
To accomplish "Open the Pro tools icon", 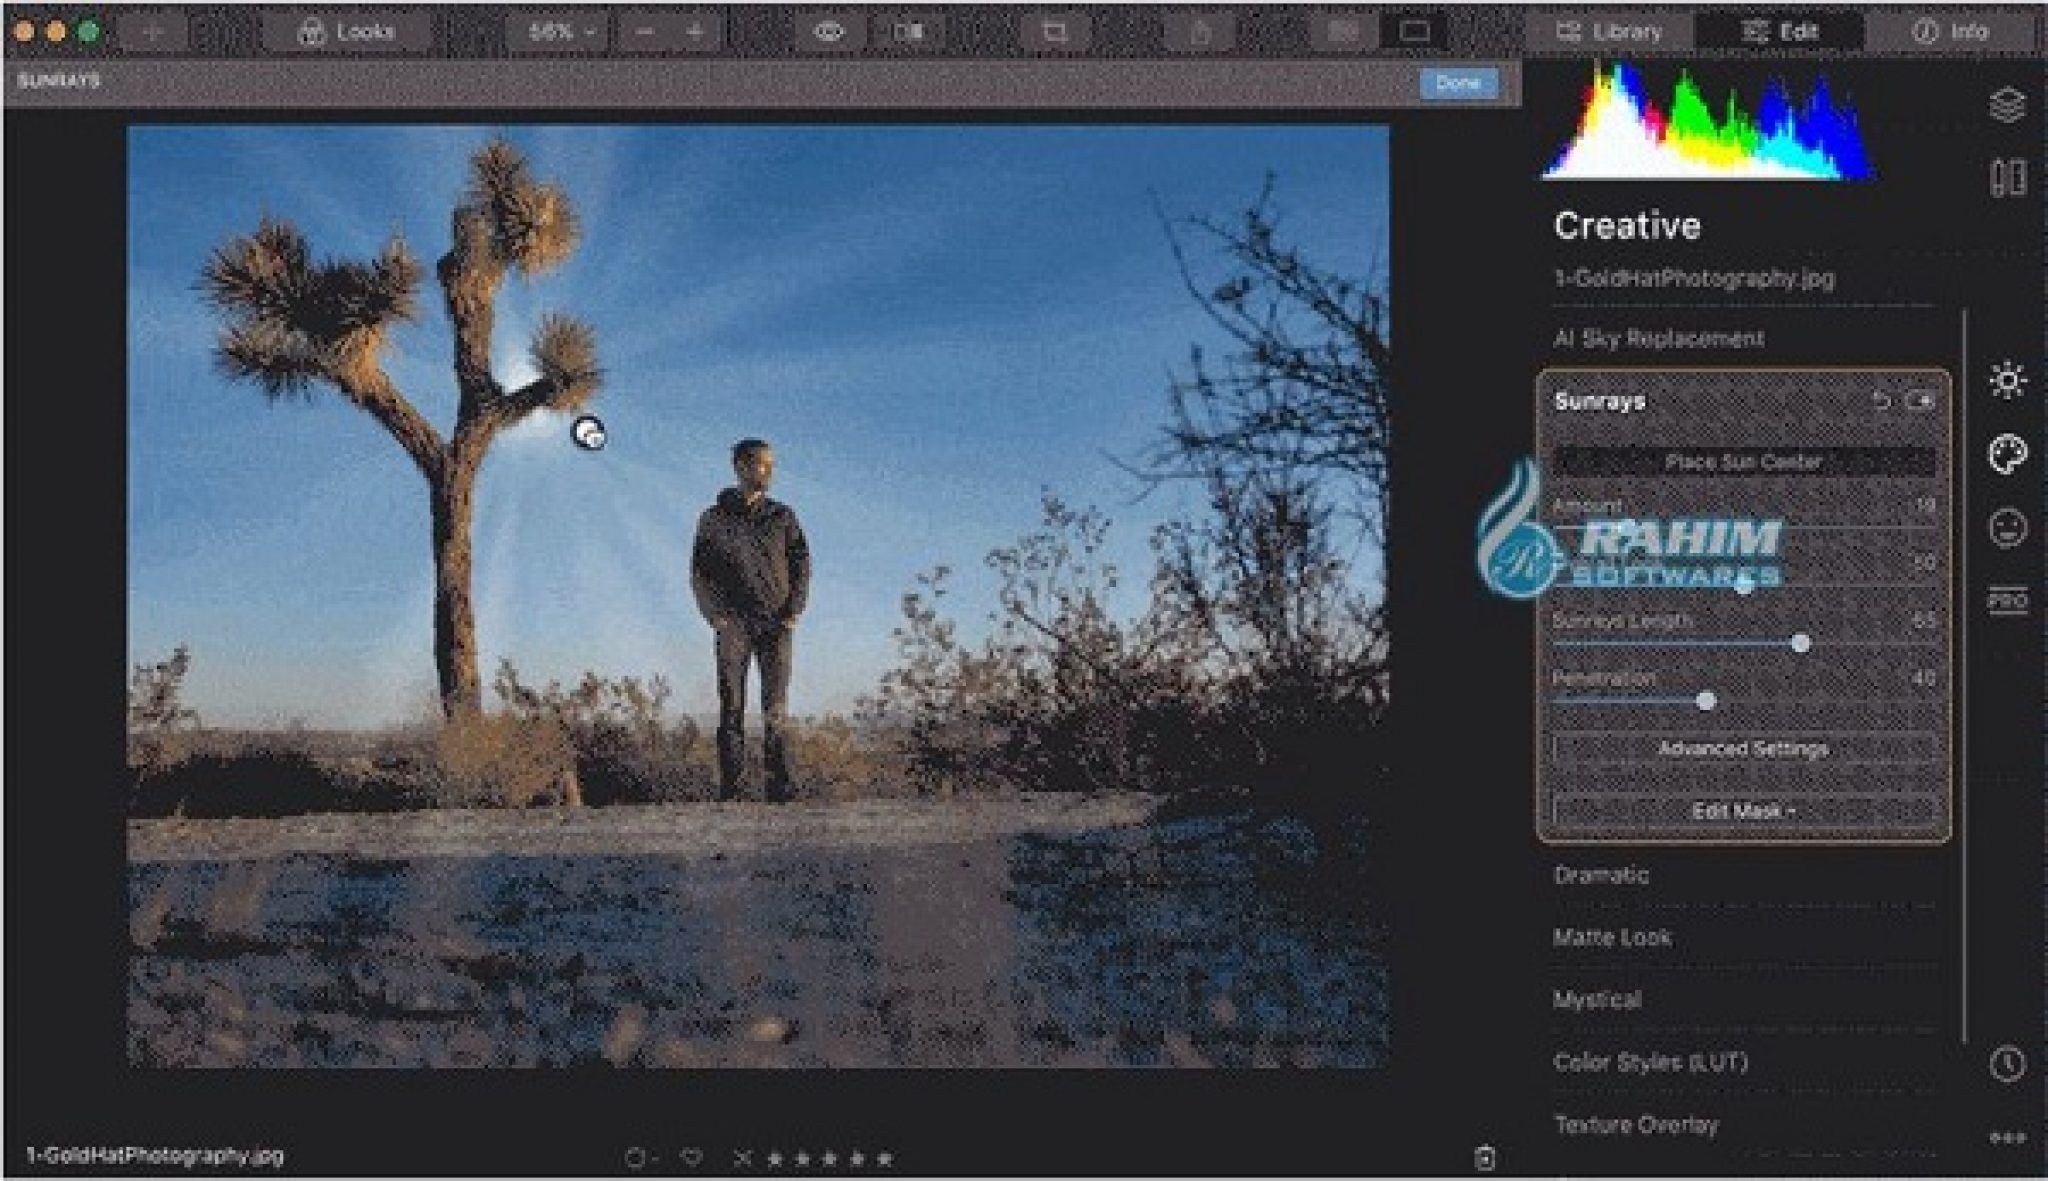I will pos(2007,601).
